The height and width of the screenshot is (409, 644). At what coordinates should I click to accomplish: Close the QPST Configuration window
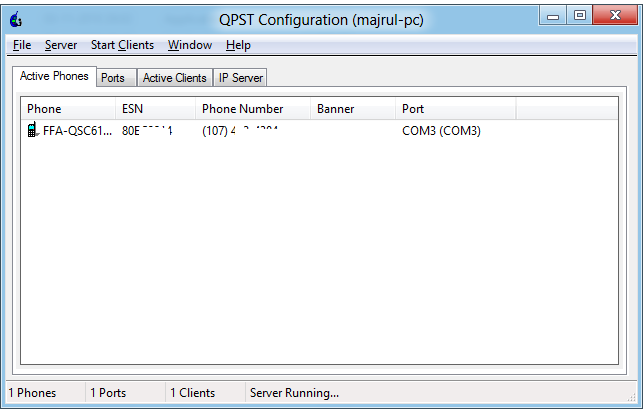pos(615,16)
